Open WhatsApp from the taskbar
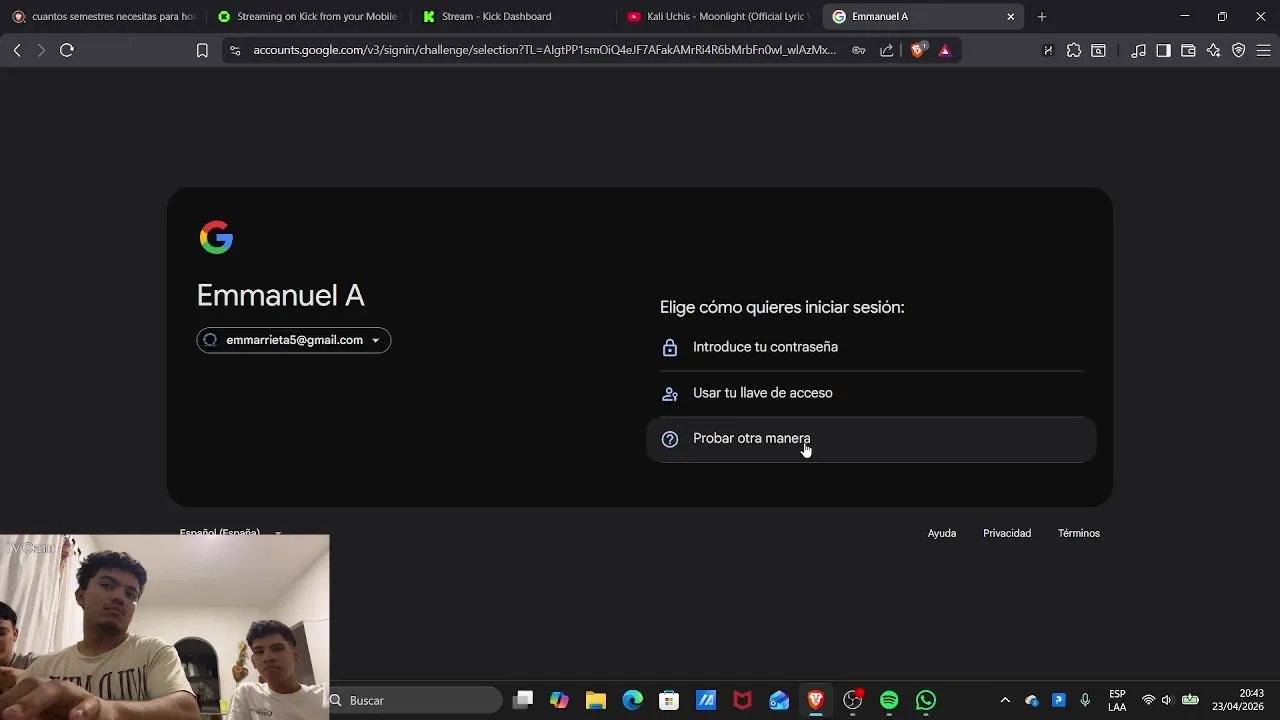1280x720 pixels. 926,700
